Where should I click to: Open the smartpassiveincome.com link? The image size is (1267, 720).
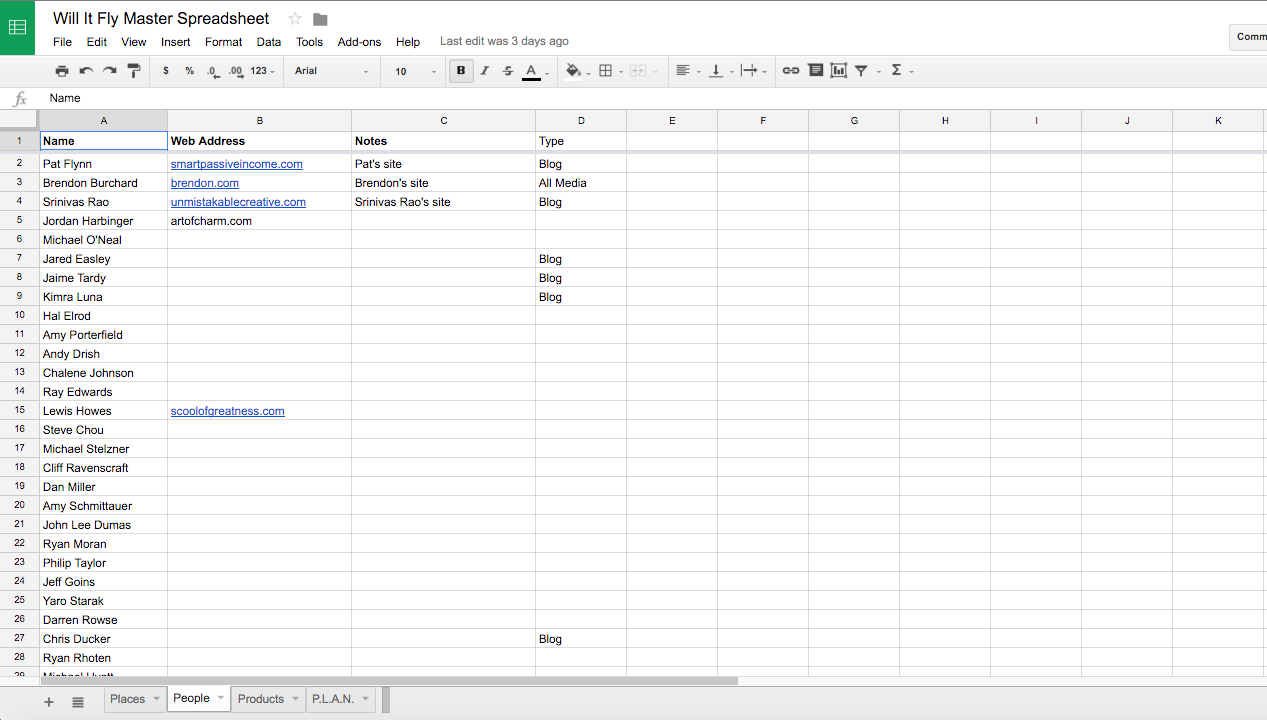click(x=237, y=164)
